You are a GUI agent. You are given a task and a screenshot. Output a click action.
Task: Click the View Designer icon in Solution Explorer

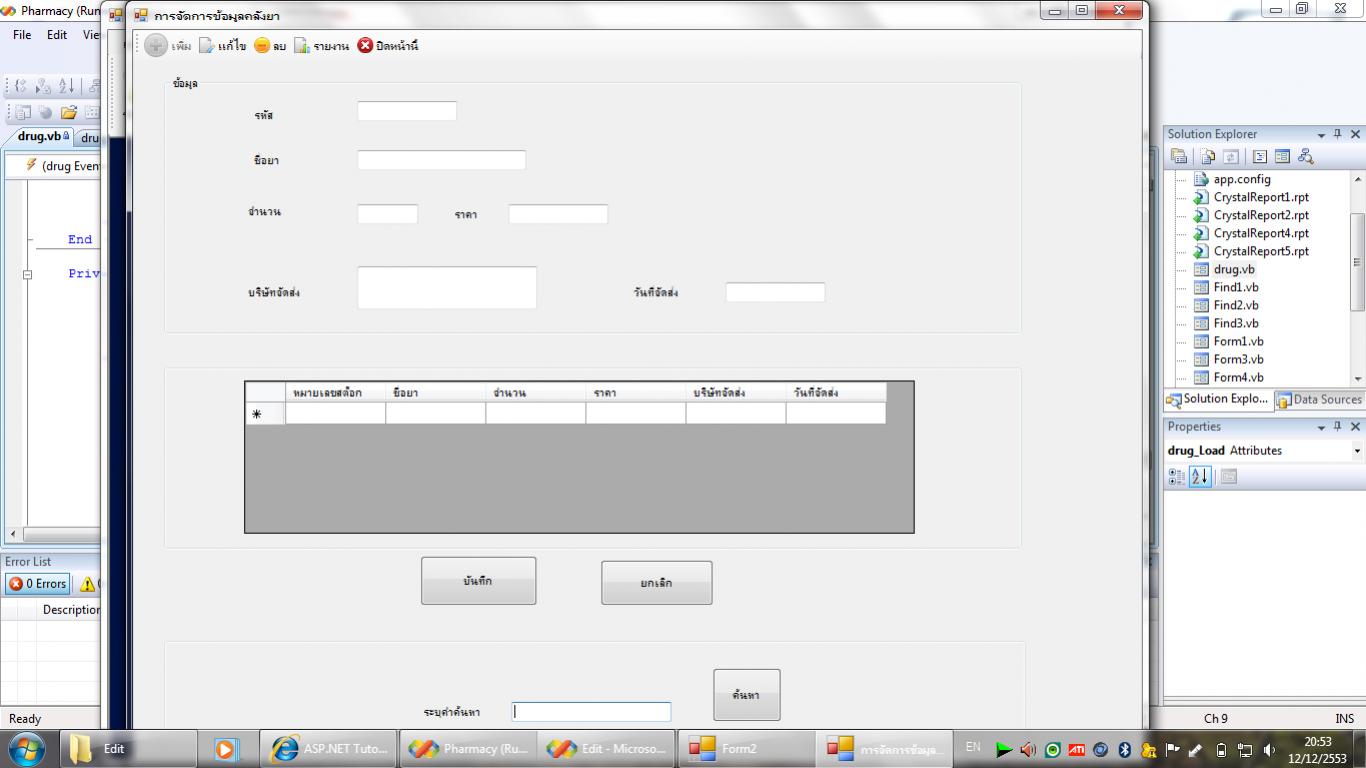click(1282, 156)
